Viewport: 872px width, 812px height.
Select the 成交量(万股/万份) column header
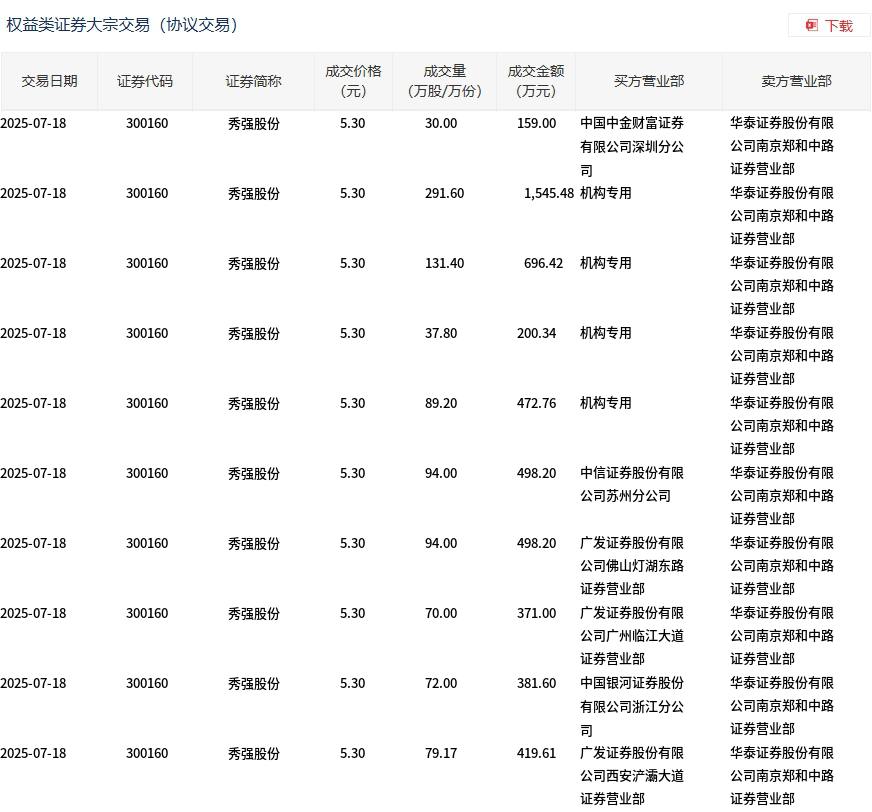point(444,82)
